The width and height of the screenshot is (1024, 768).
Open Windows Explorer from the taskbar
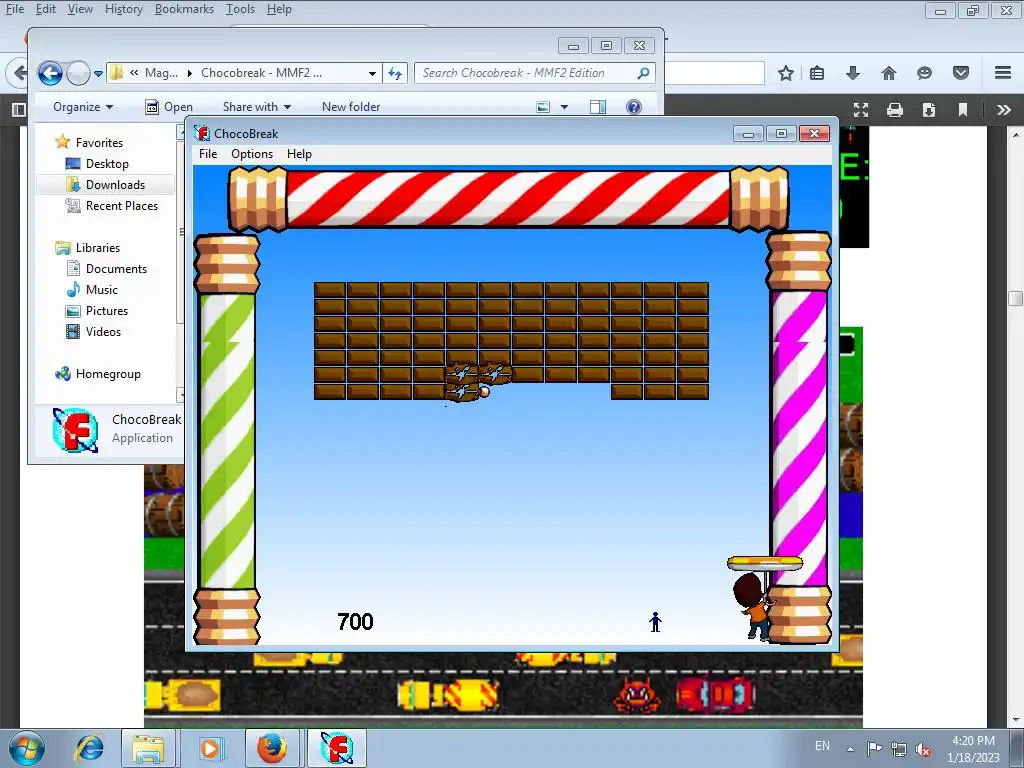click(x=148, y=748)
